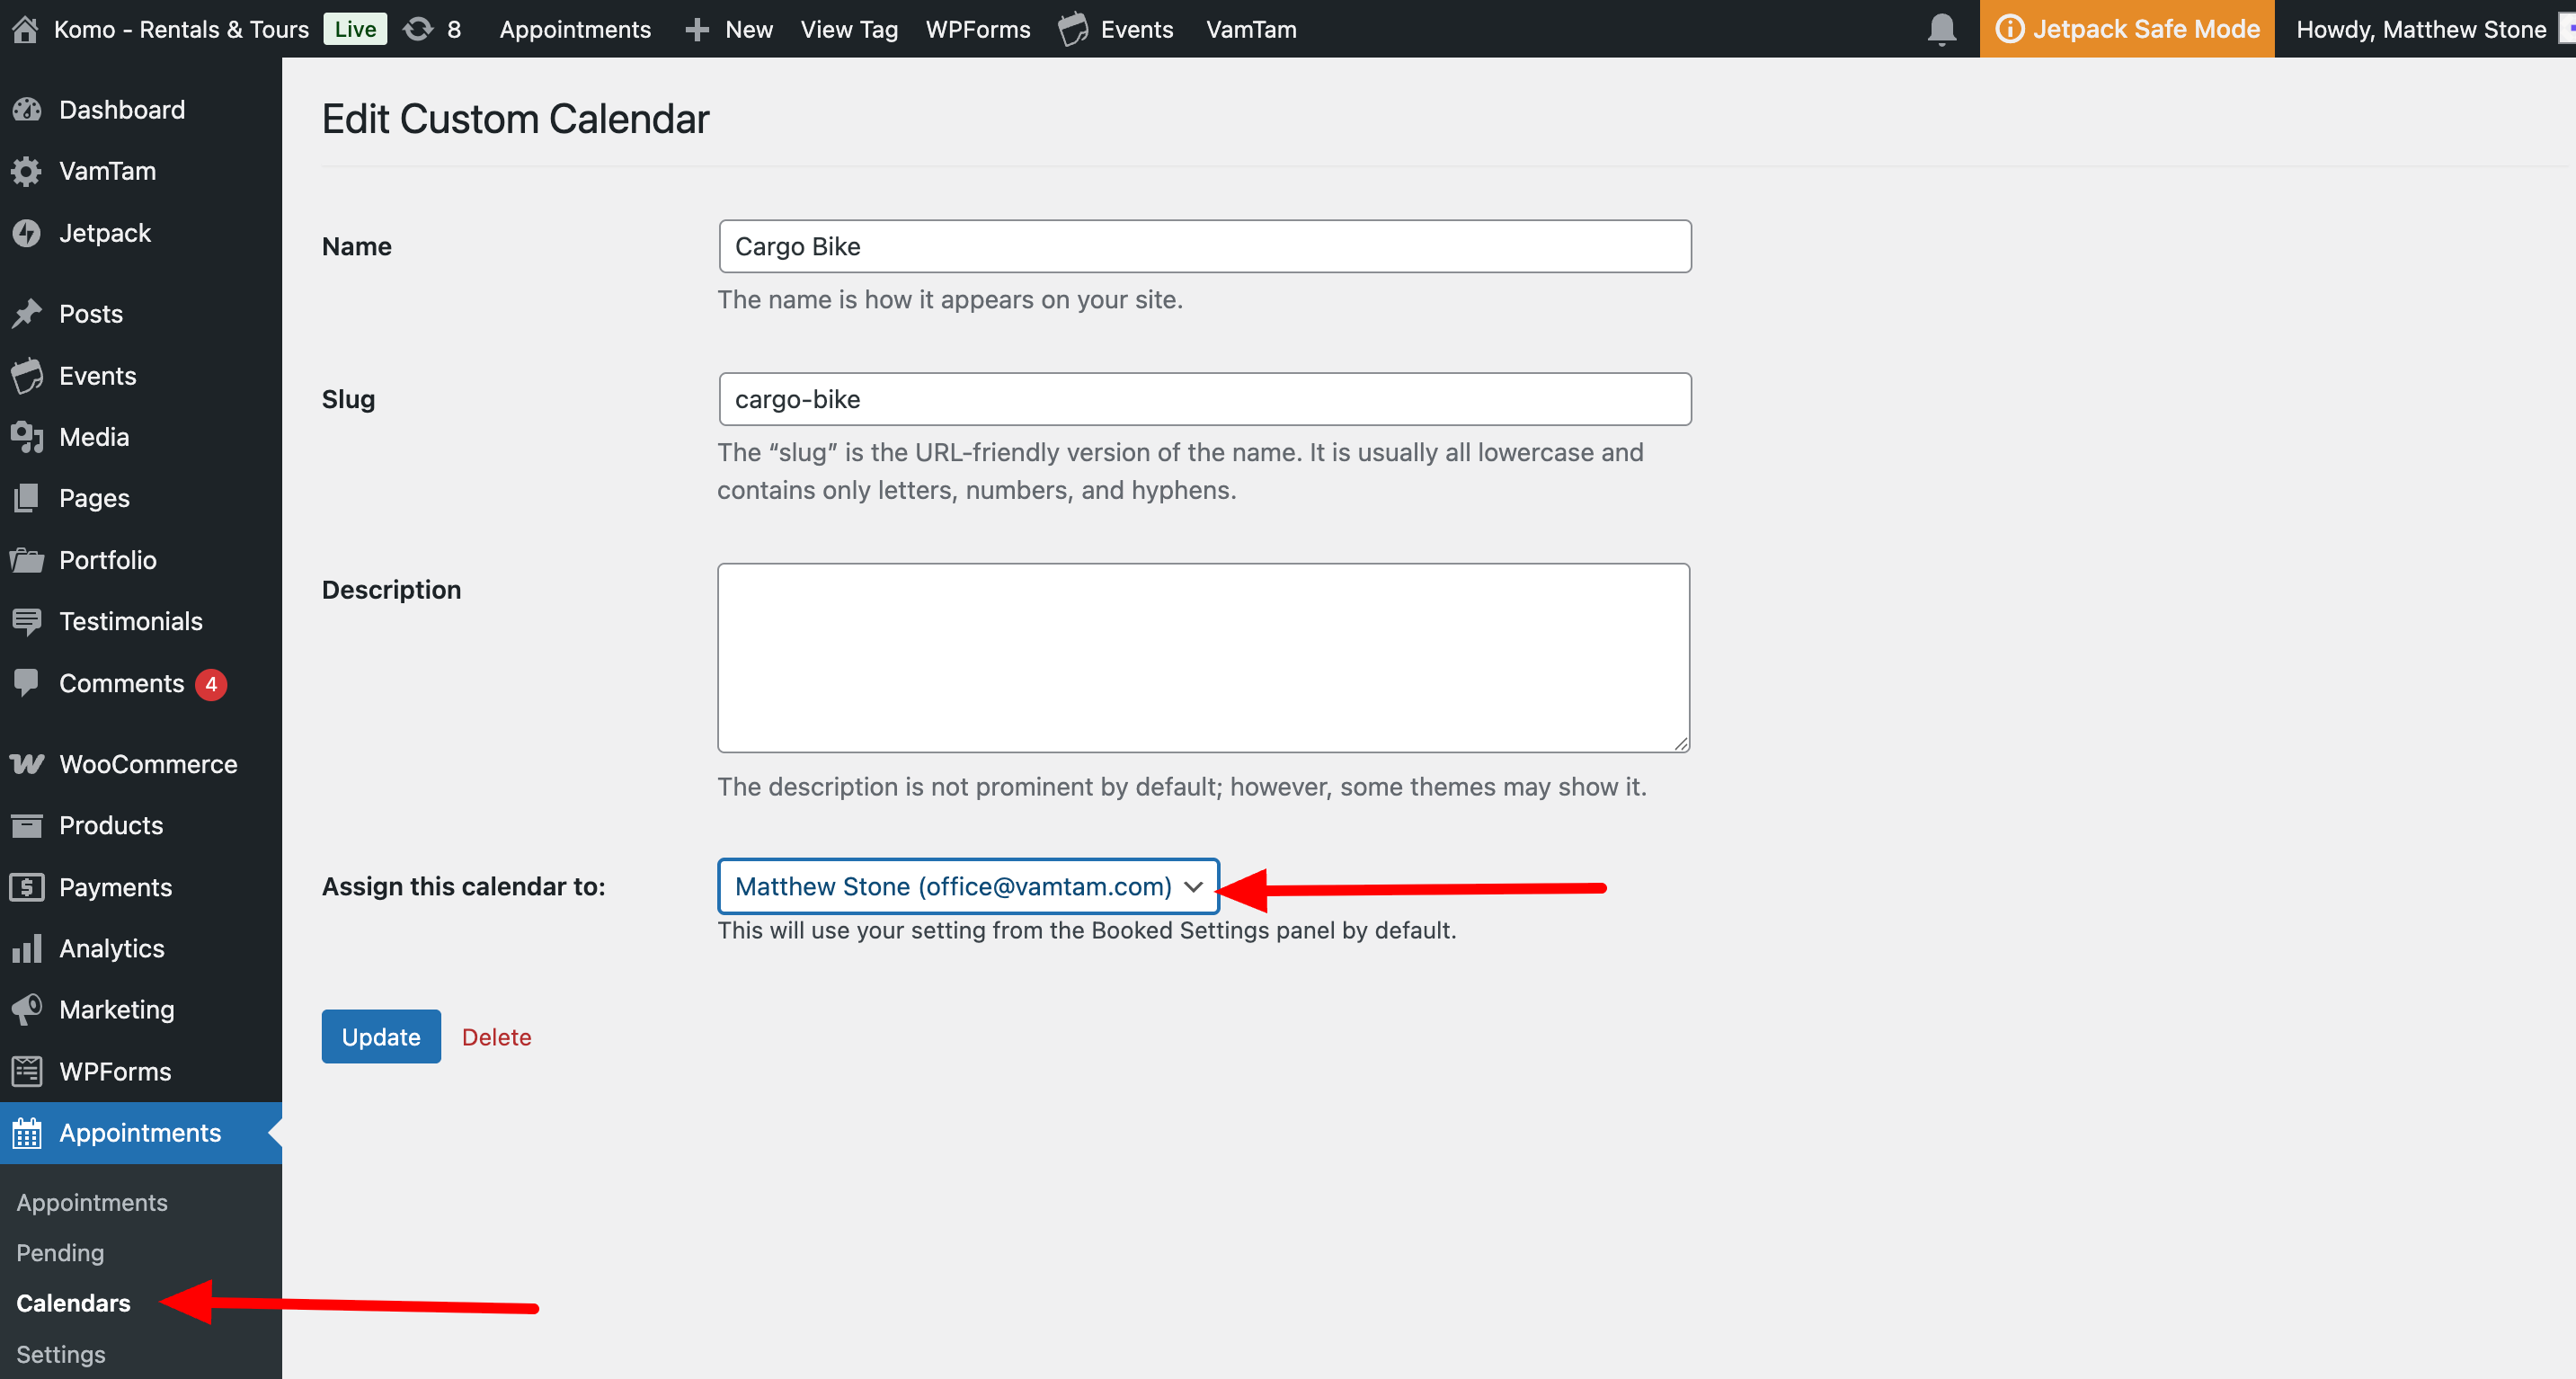Open Dashboard via its gauge icon
Image resolution: width=2576 pixels, height=1379 pixels.
pos(27,110)
